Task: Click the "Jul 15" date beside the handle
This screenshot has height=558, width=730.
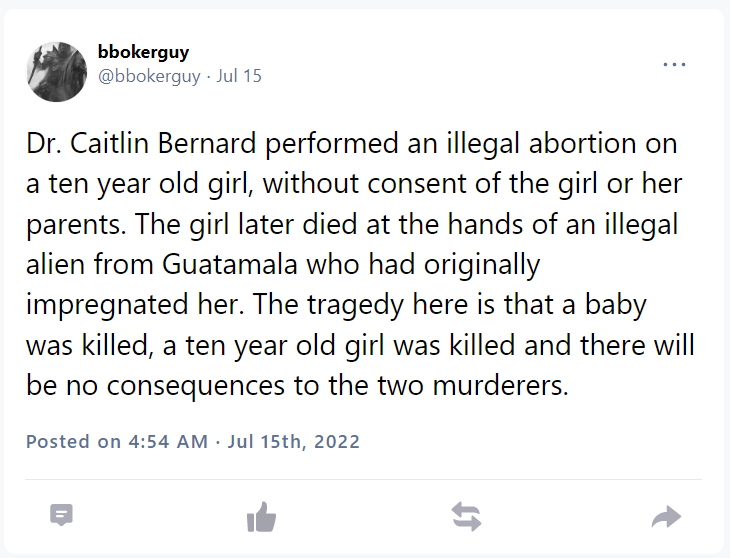Action: point(239,76)
